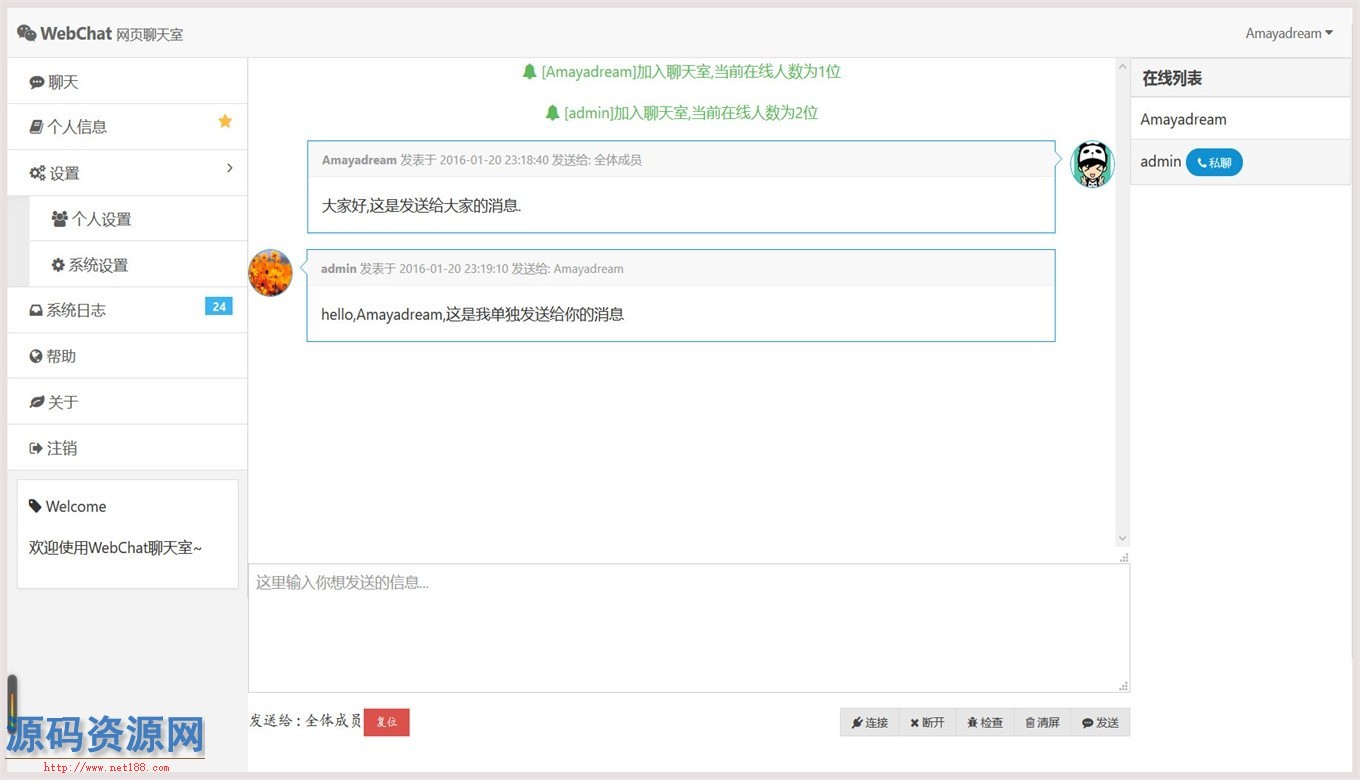
Task: Click the leaf icon beside 关于
Action: pyautogui.click(x=37, y=402)
